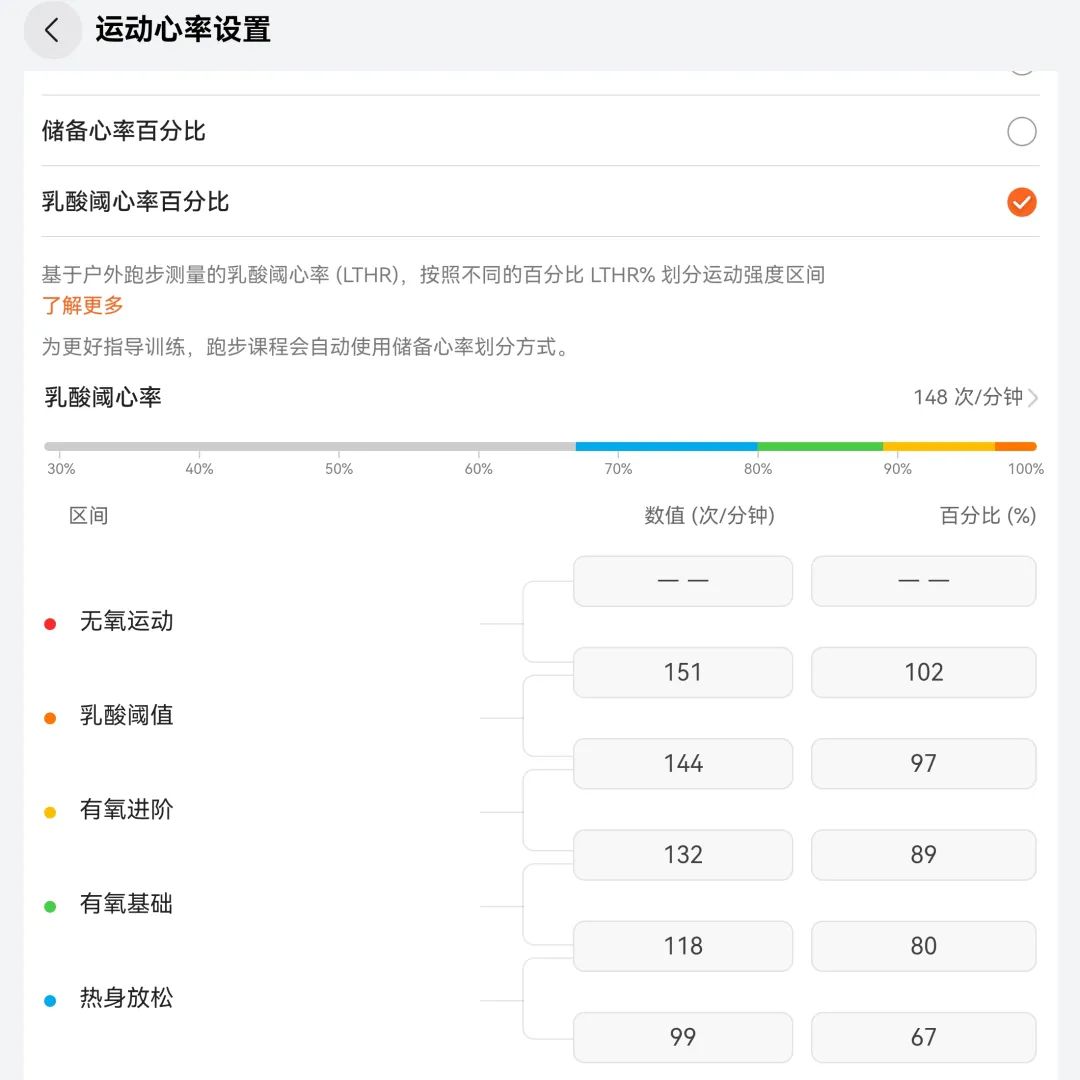Viewport: 1080px width, 1080px height.
Task: Edit the 151 bpm value field
Action: (683, 672)
